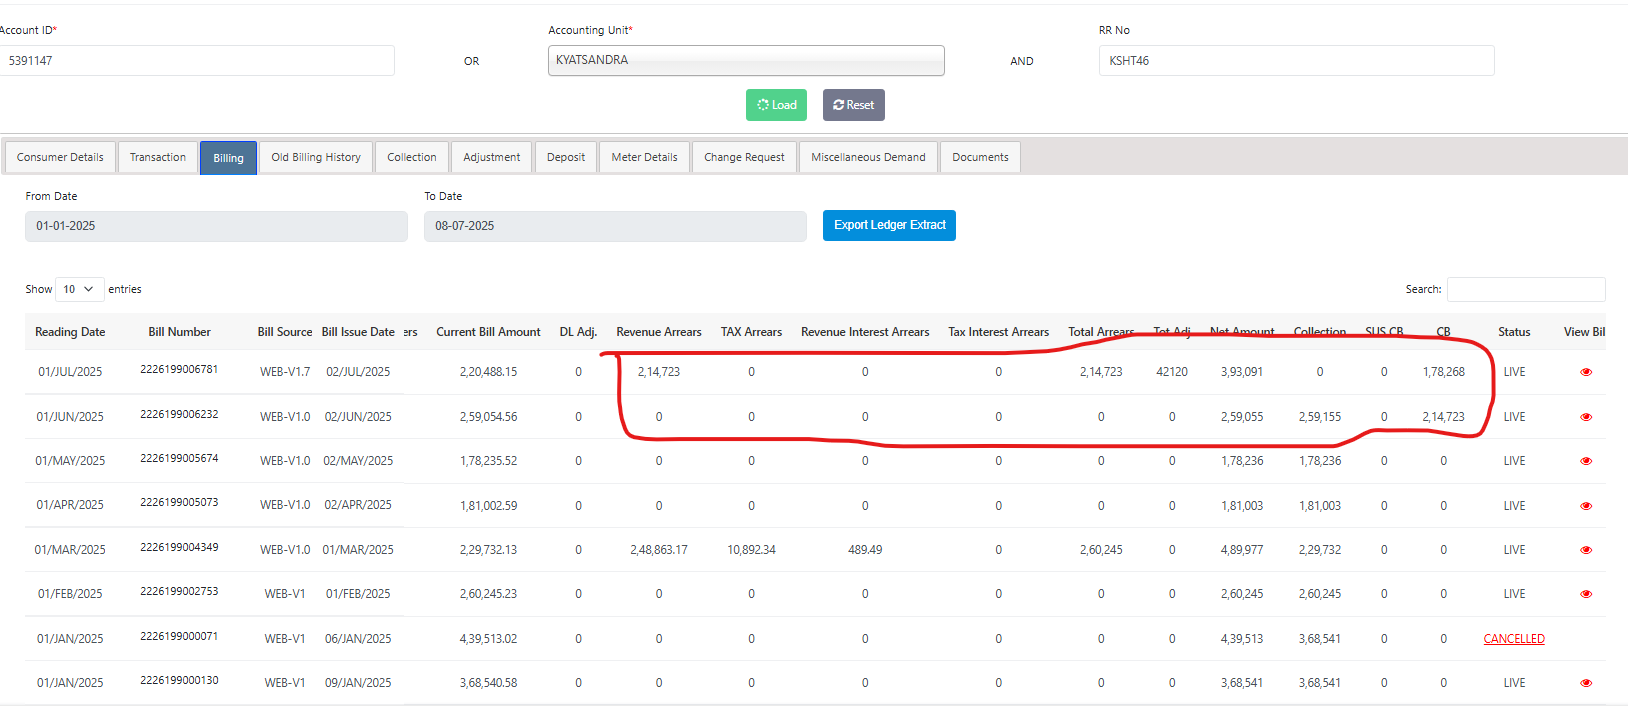Switch to the Consumer Details tab

pos(60,157)
